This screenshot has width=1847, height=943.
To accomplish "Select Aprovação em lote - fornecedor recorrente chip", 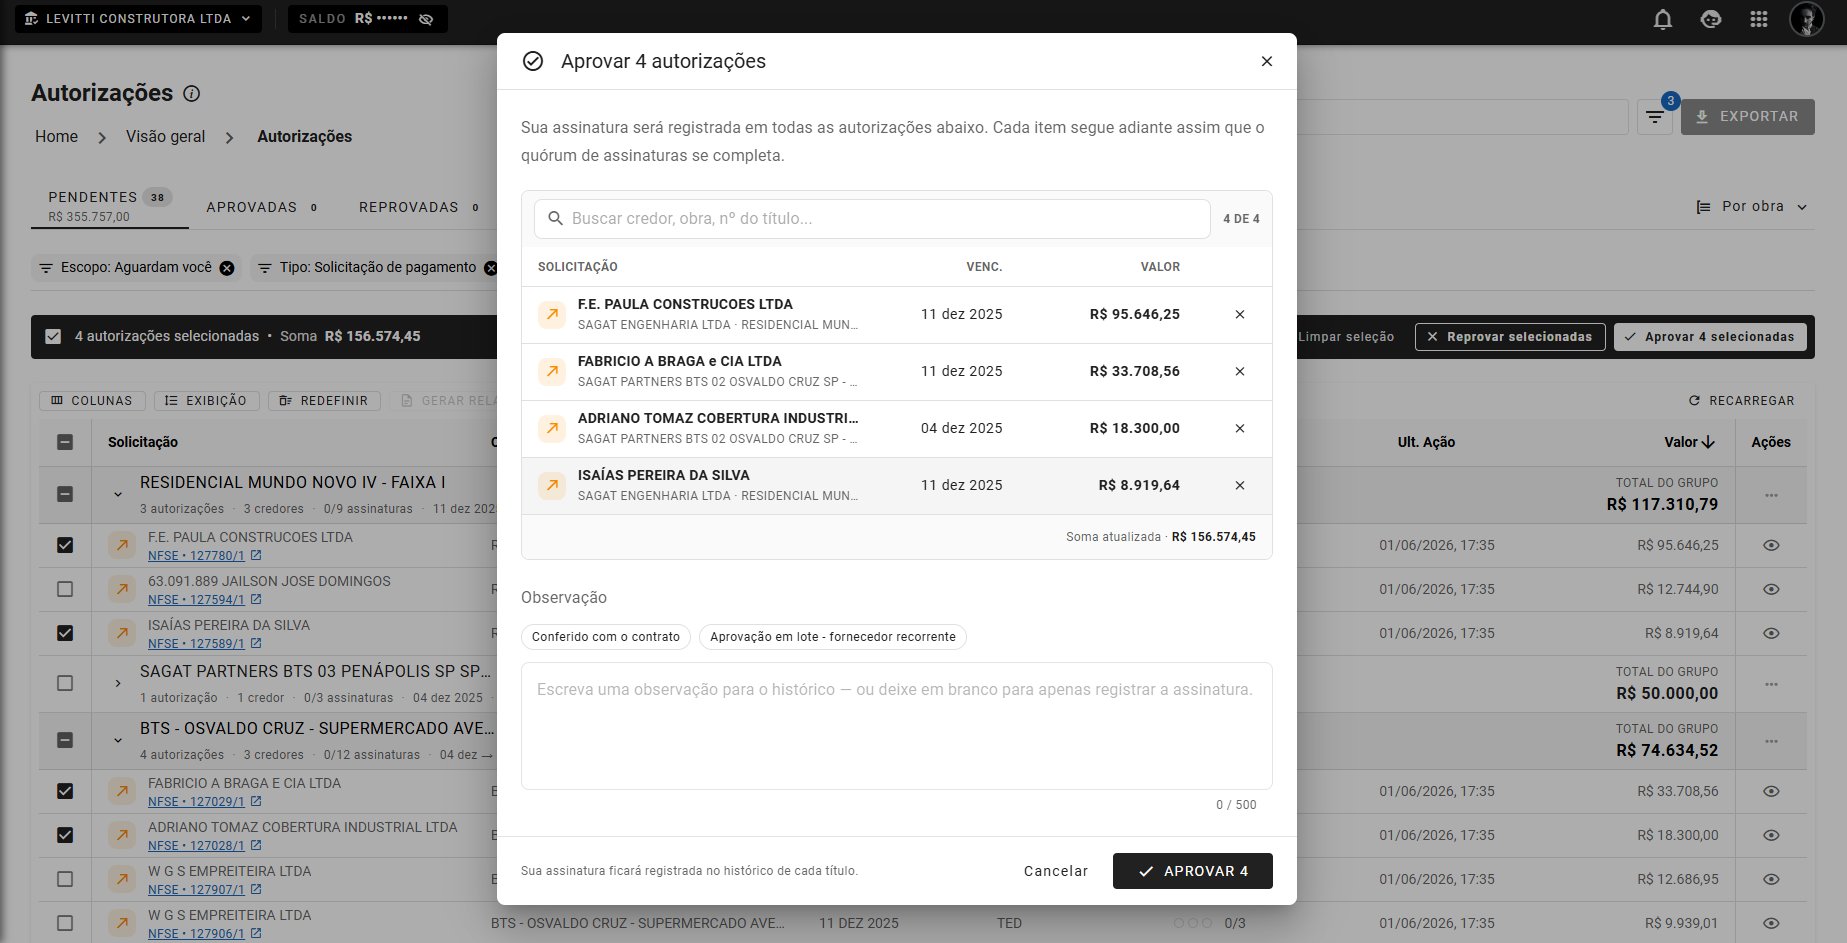I will click(x=833, y=637).
